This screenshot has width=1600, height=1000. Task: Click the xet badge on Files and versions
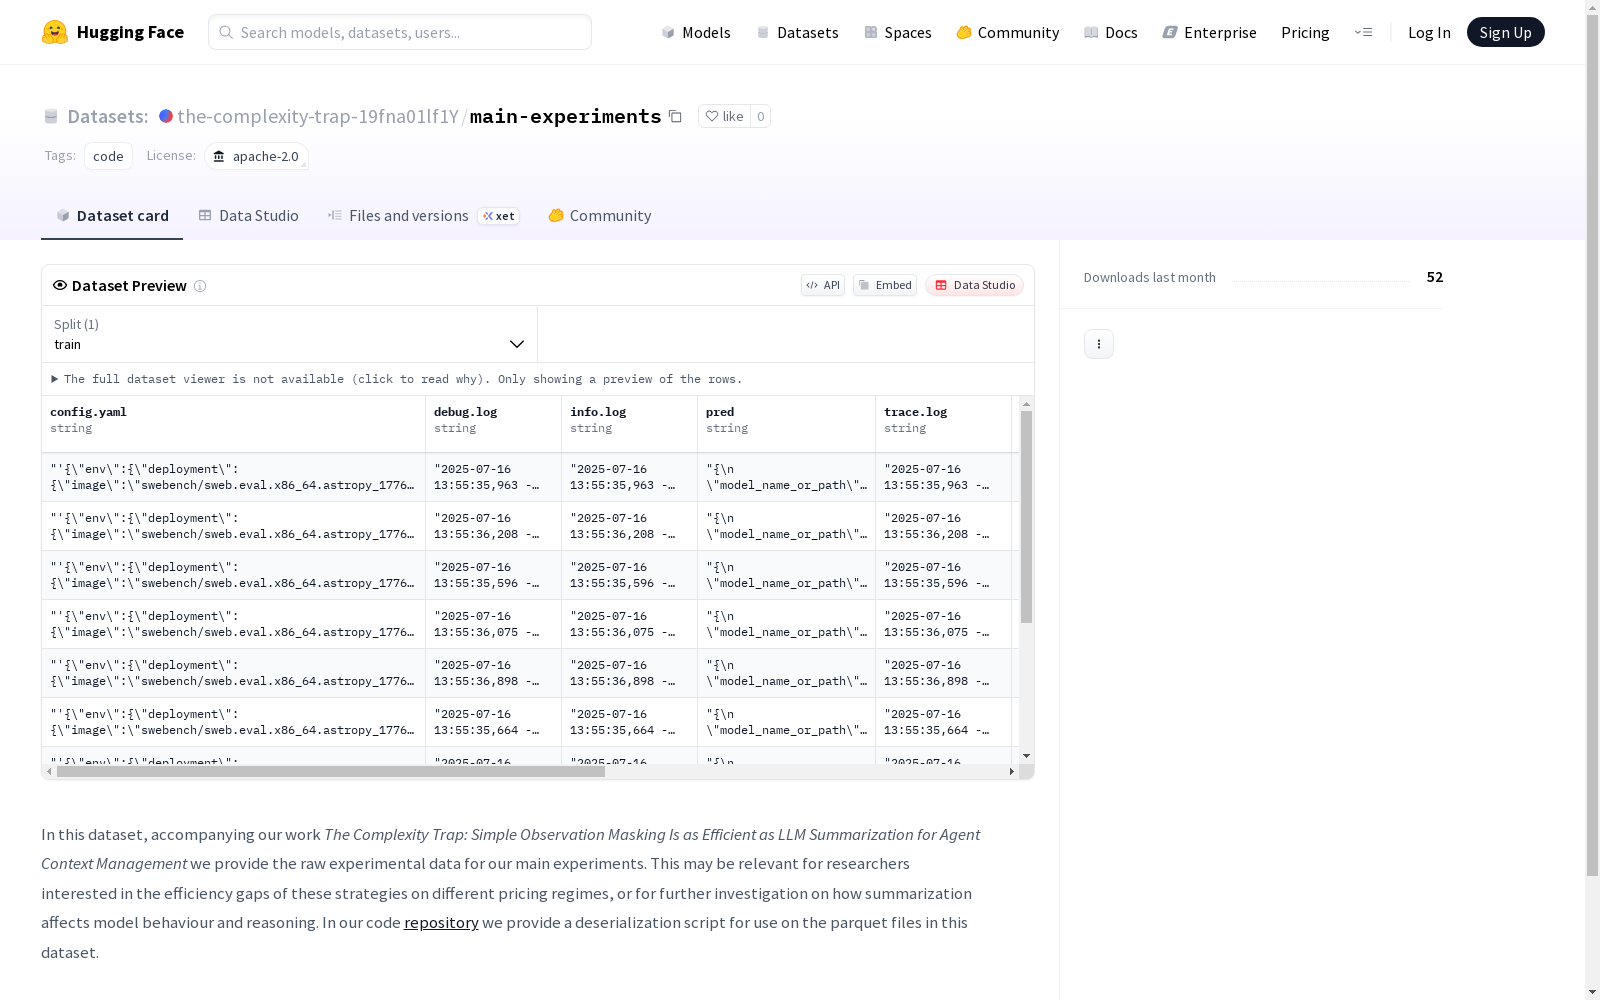pos(498,216)
